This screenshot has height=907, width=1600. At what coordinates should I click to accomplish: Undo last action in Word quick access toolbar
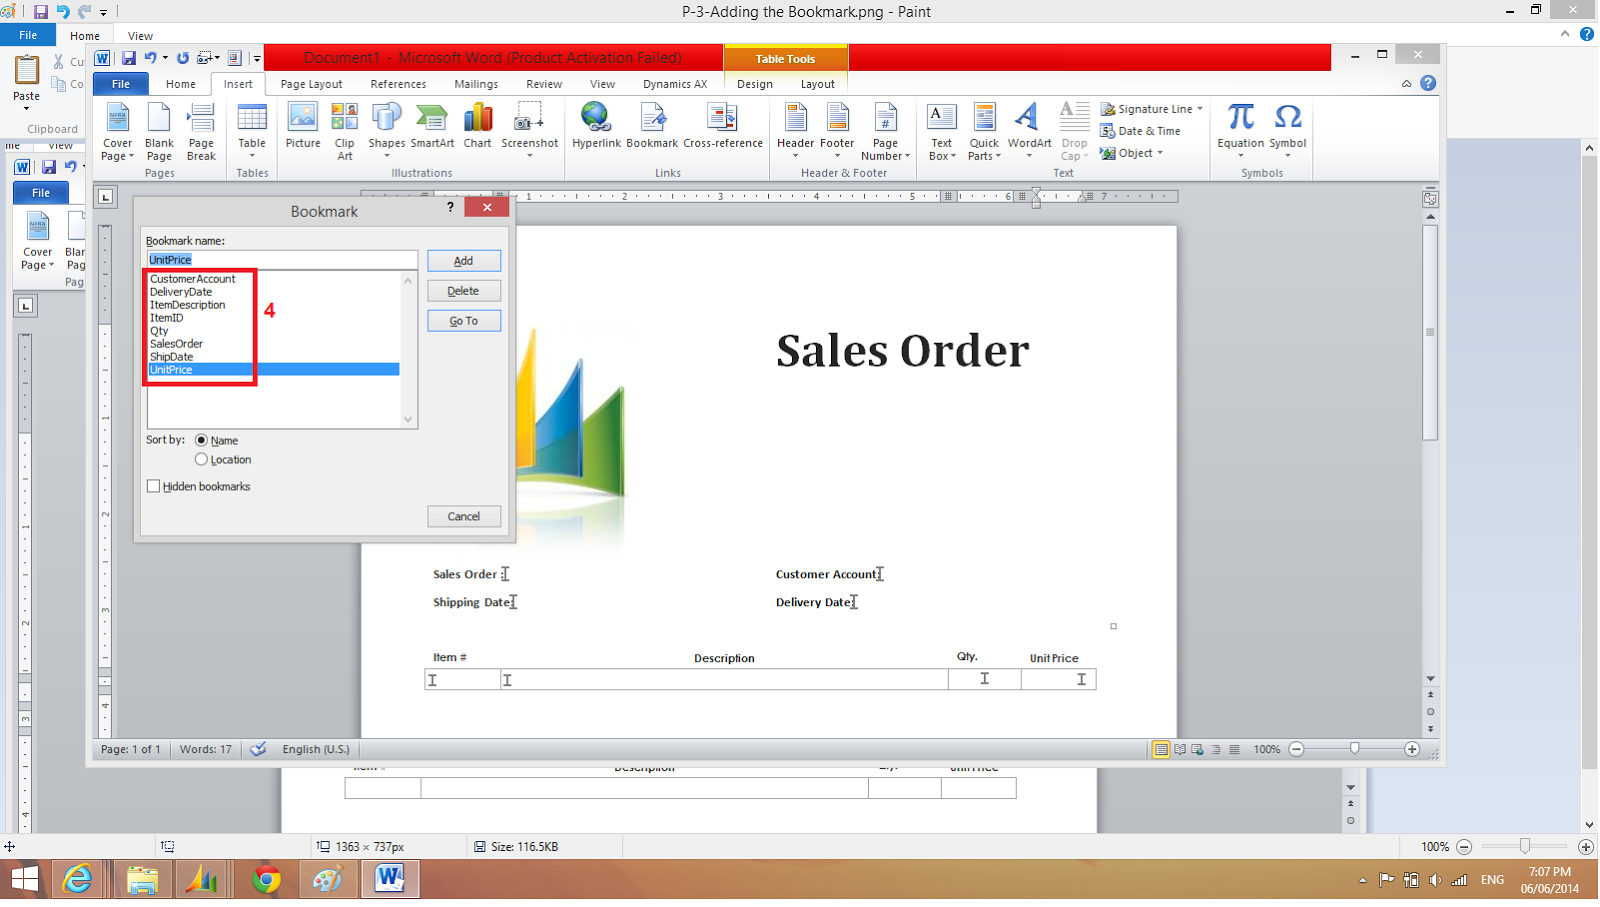click(x=150, y=58)
